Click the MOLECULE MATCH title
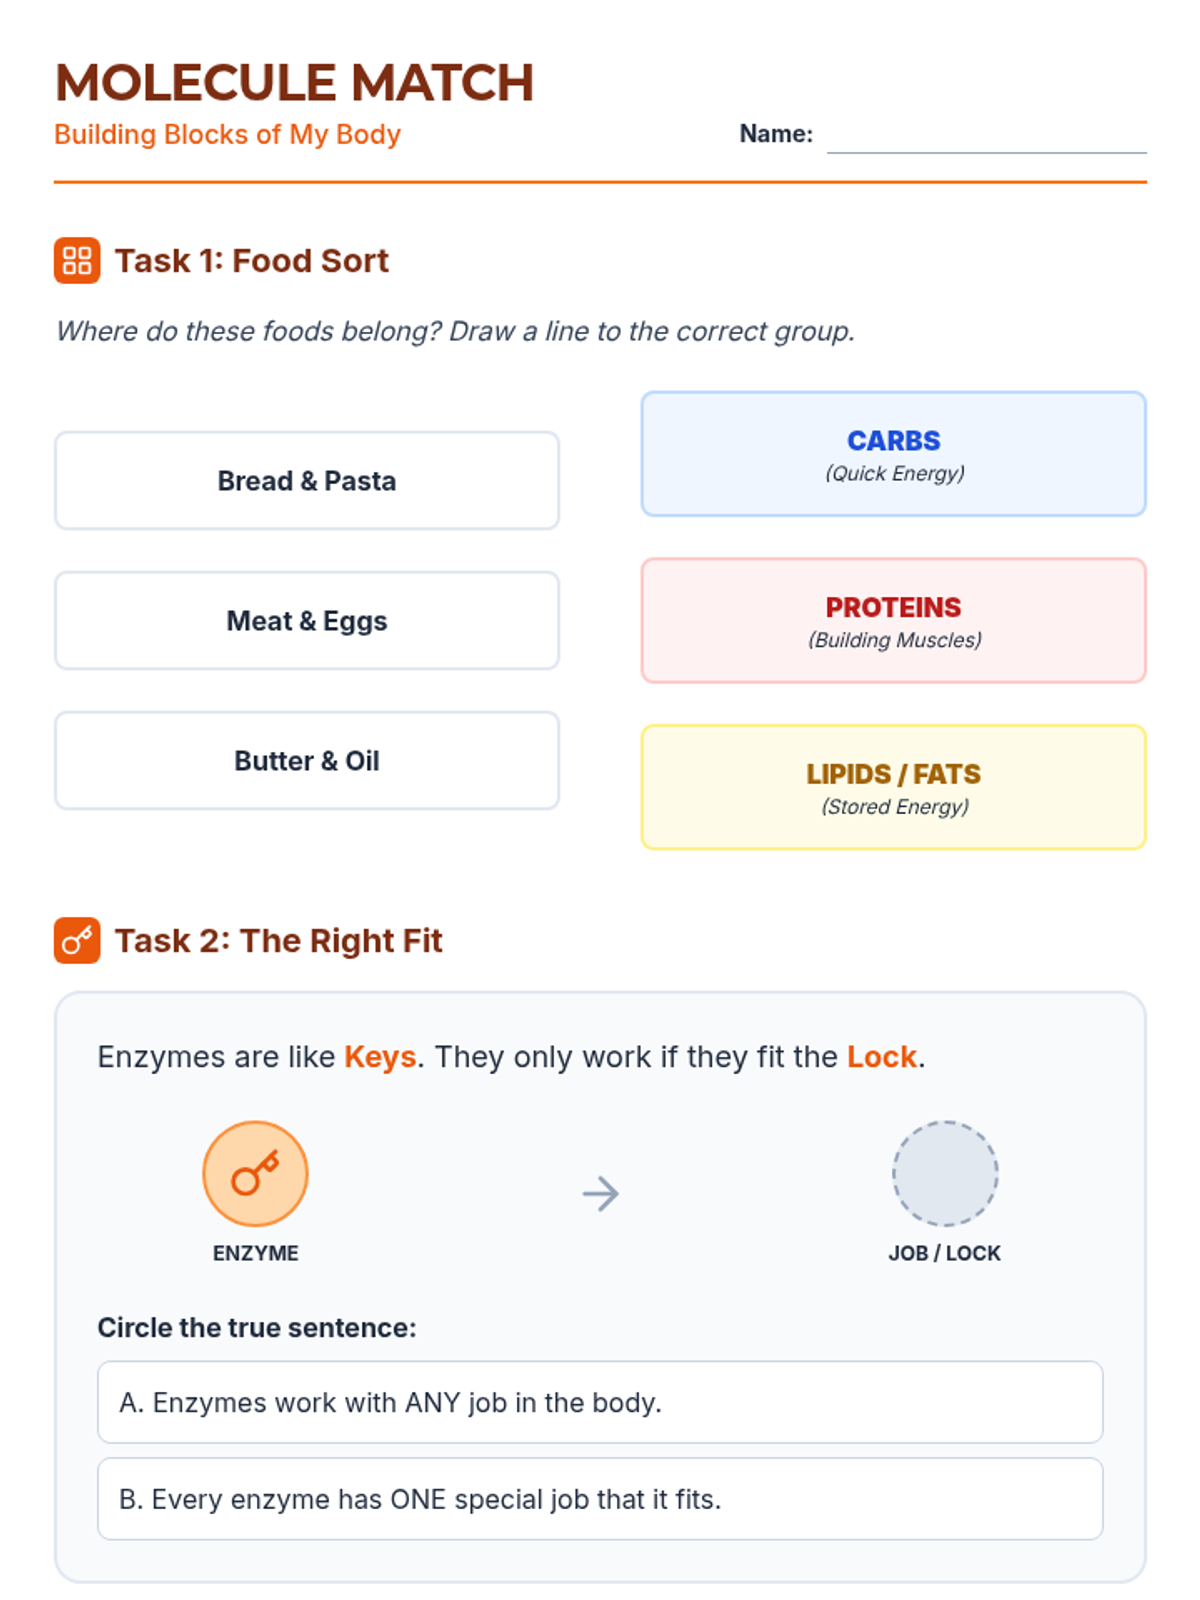This screenshot has height=1600, width=1200. (x=294, y=83)
